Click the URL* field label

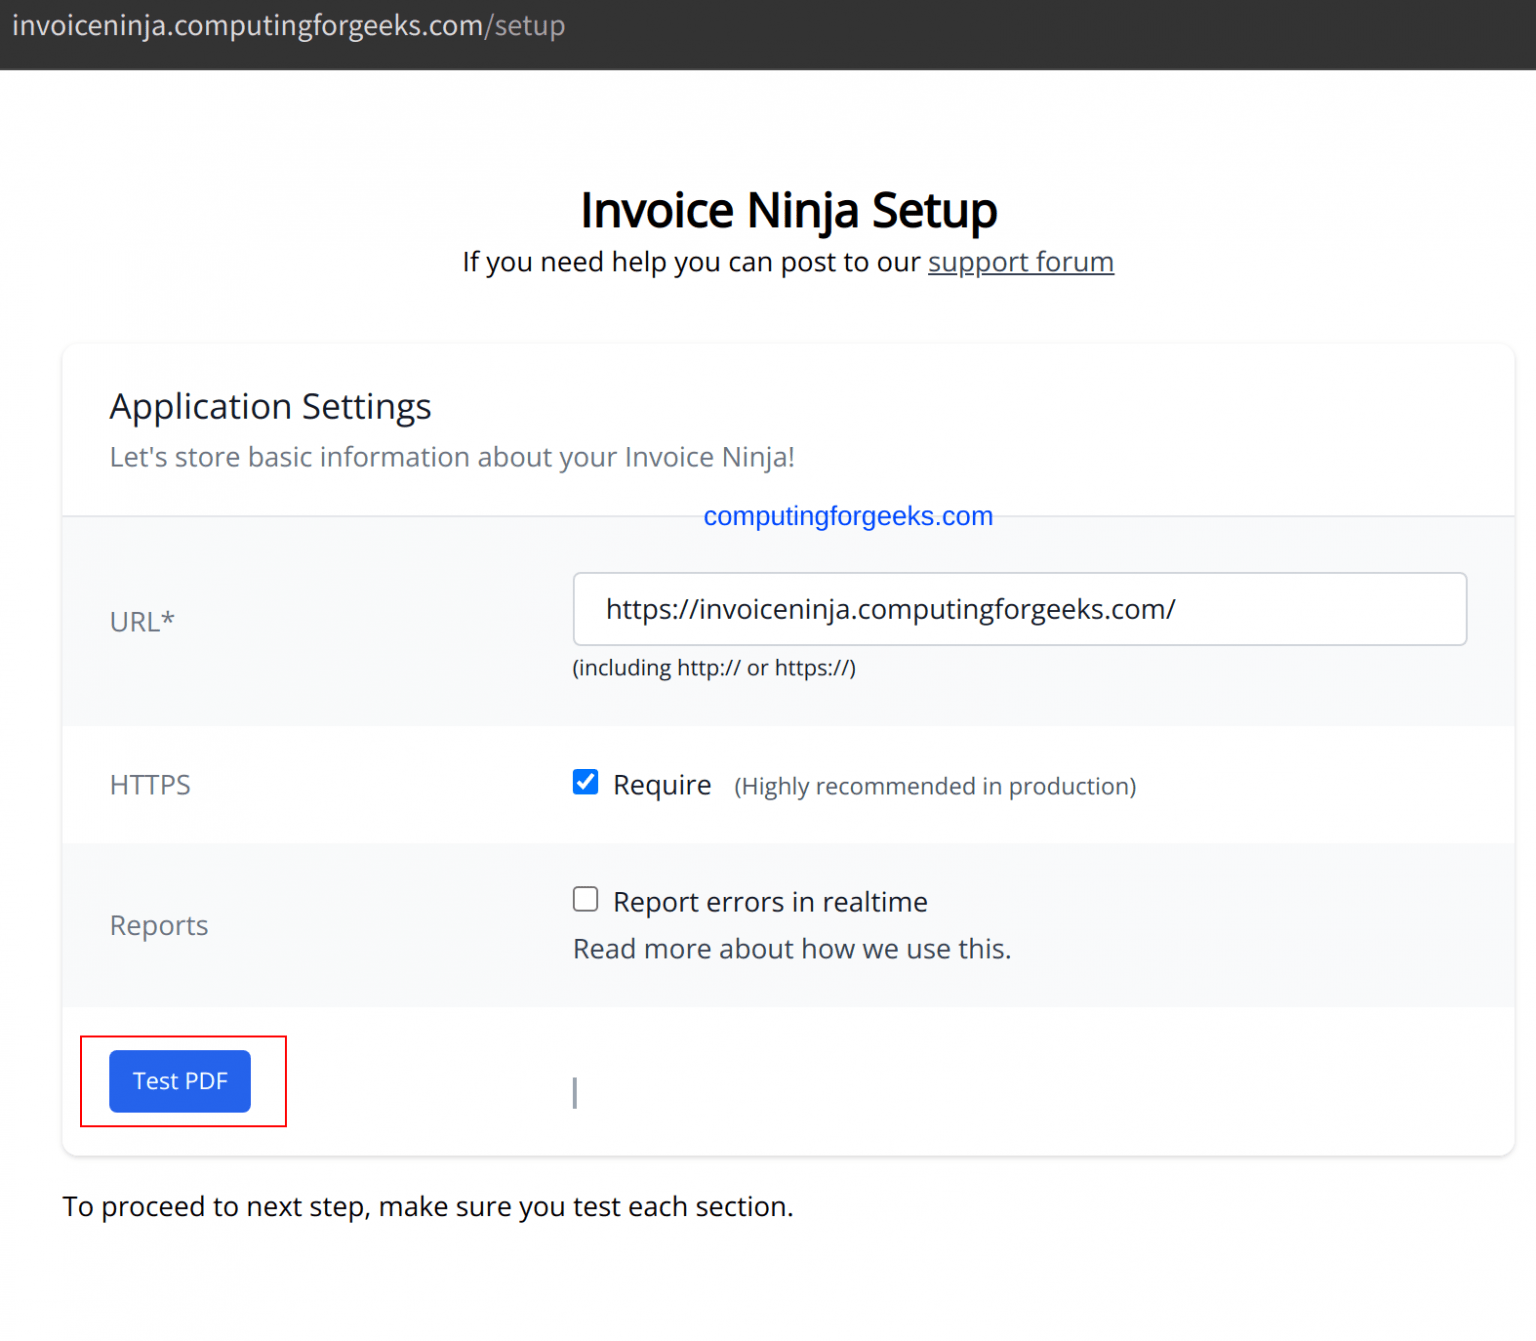click(x=142, y=621)
